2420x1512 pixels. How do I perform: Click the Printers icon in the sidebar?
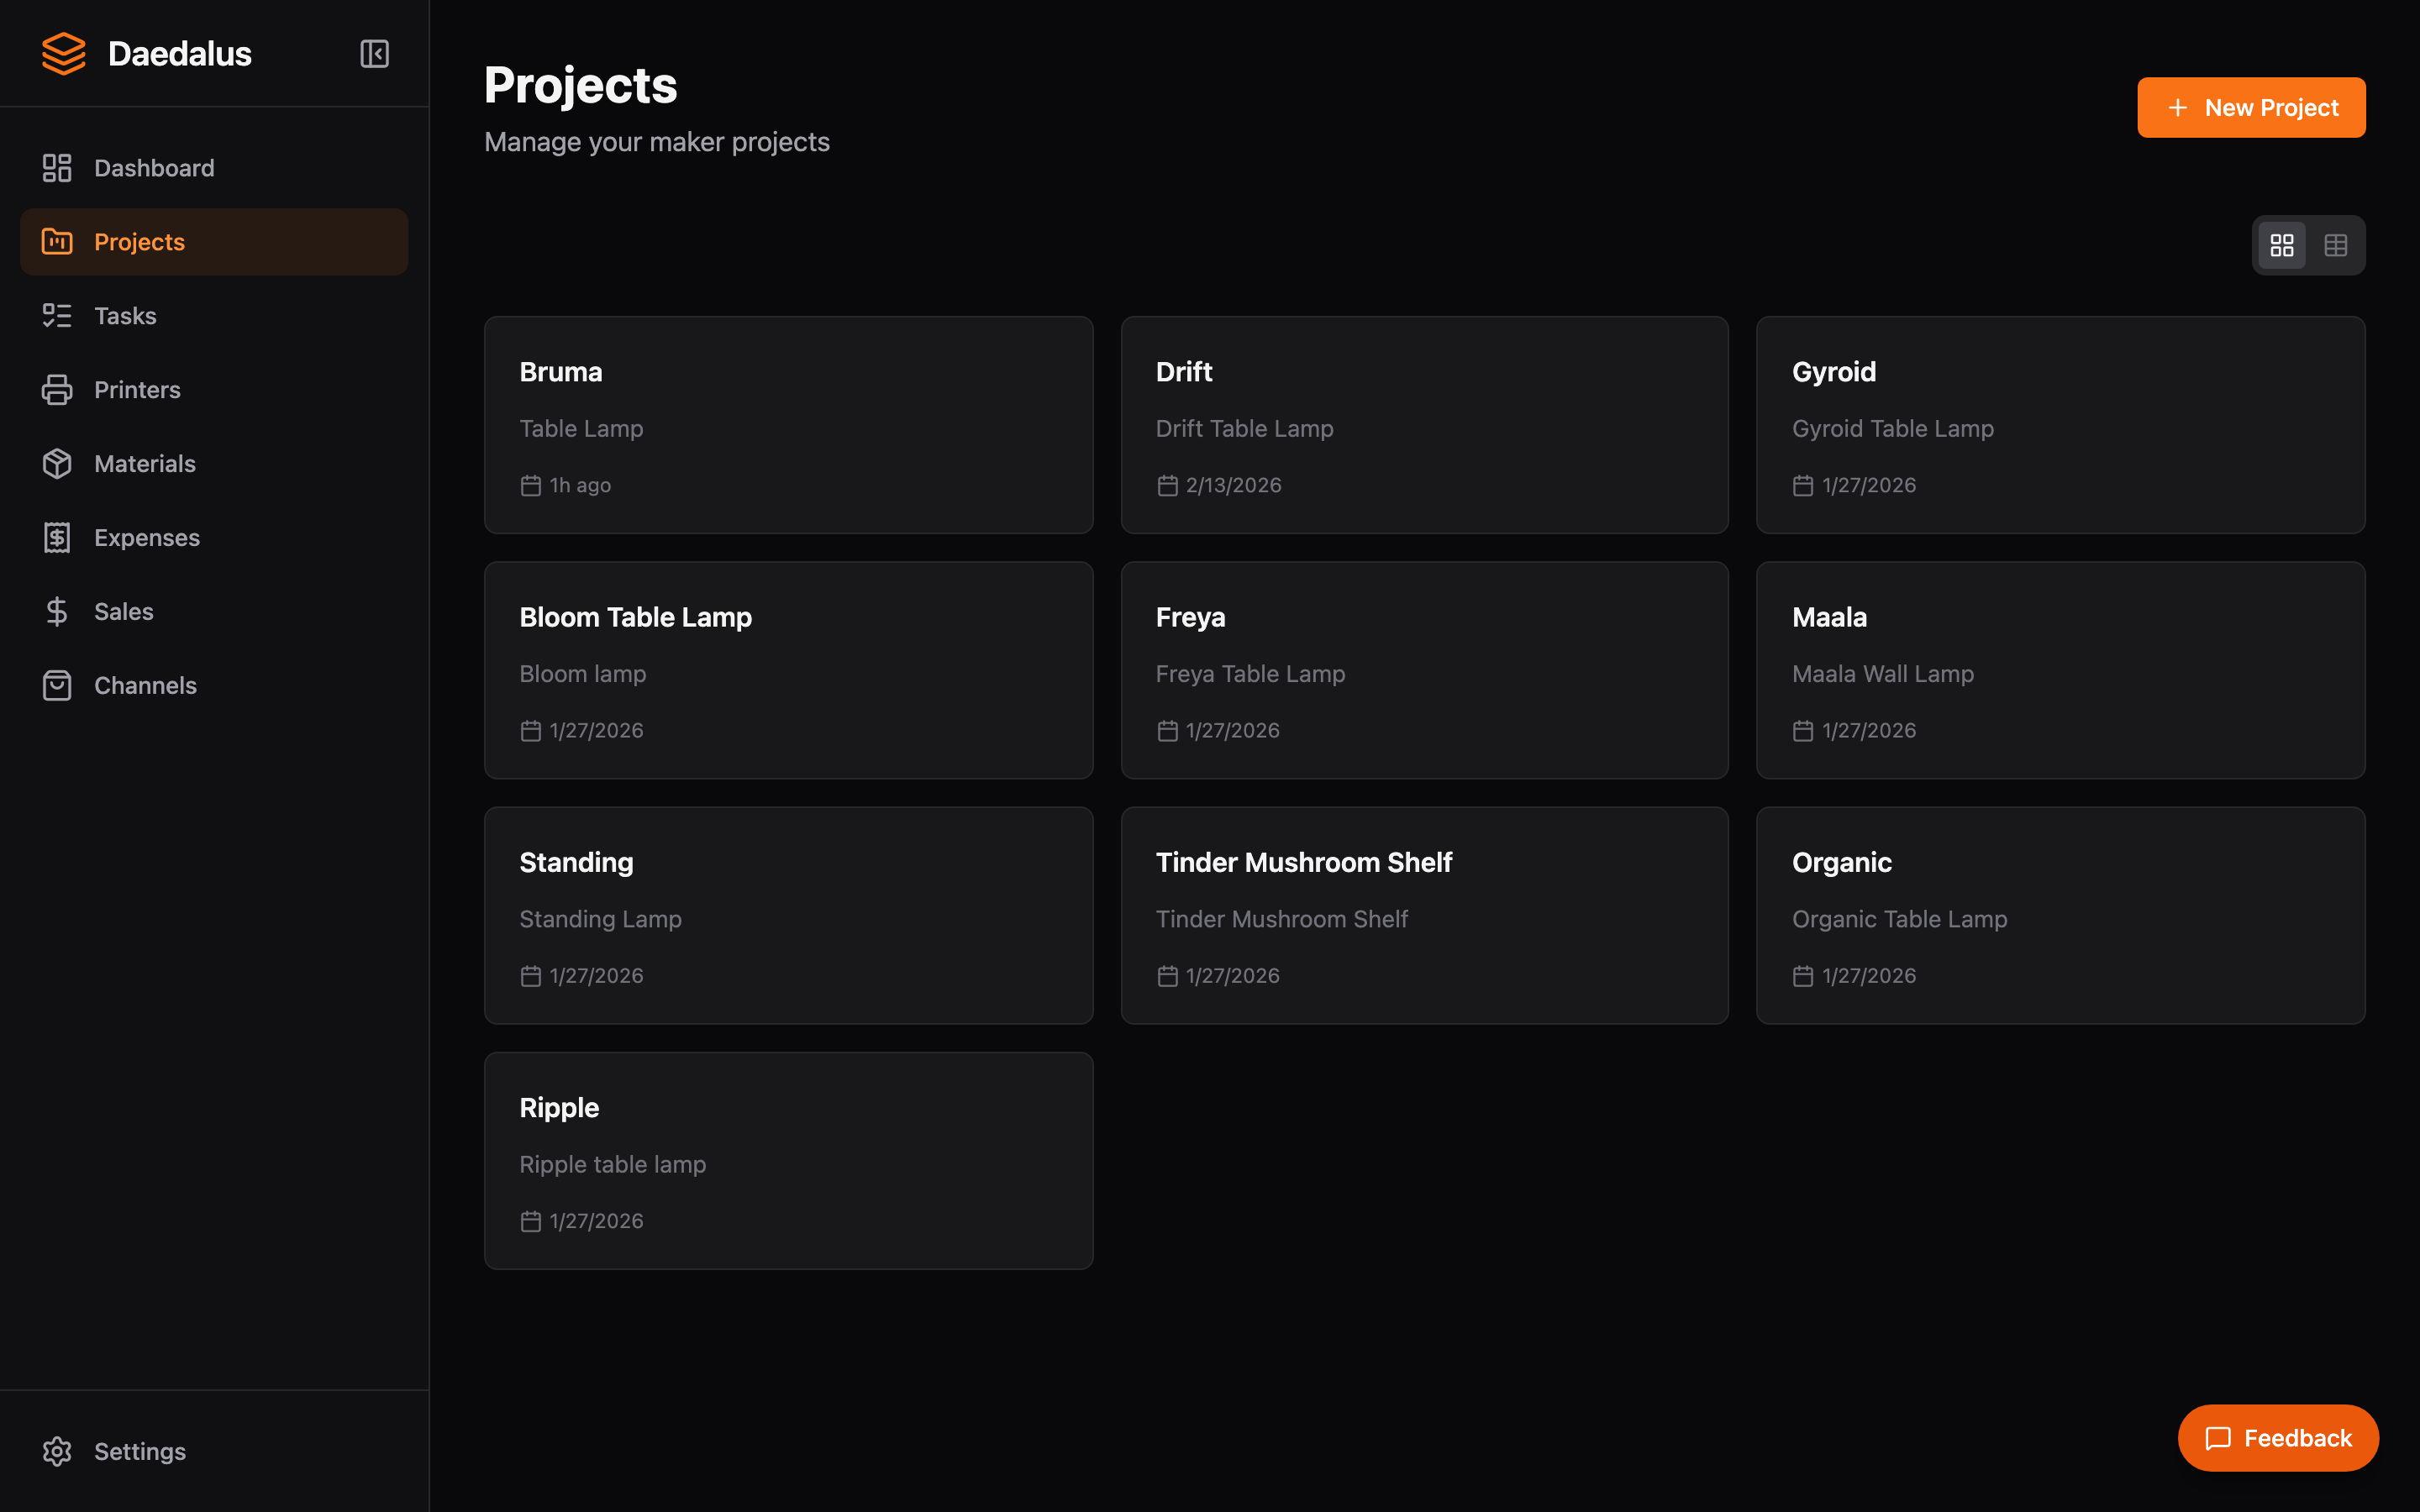(x=57, y=389)
